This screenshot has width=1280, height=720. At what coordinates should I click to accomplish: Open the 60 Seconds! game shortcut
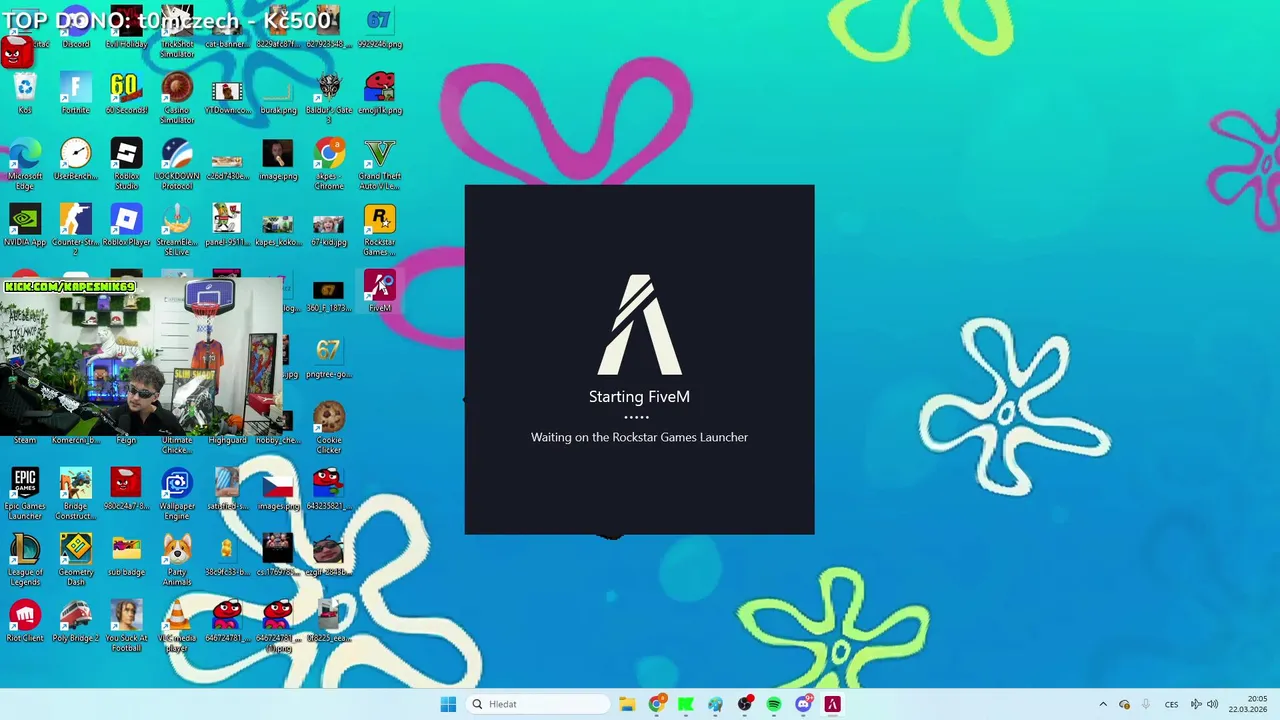coord(126,94)
